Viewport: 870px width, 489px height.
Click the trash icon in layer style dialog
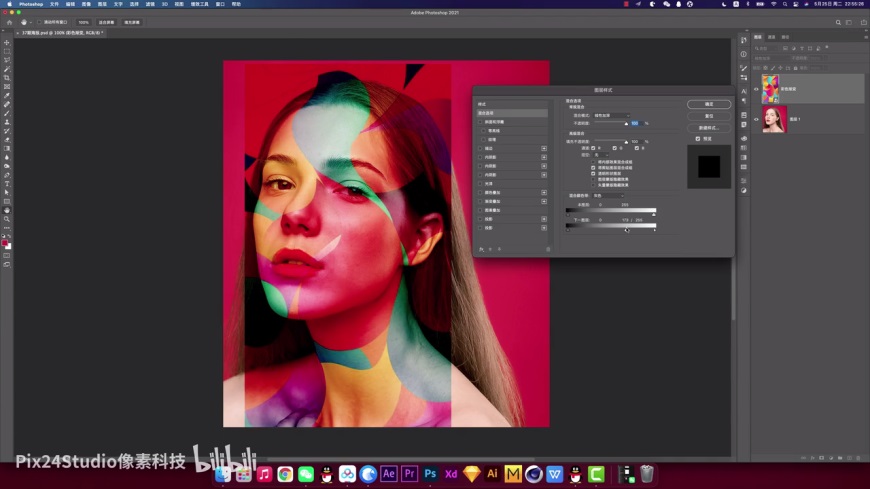pos(548,249)
